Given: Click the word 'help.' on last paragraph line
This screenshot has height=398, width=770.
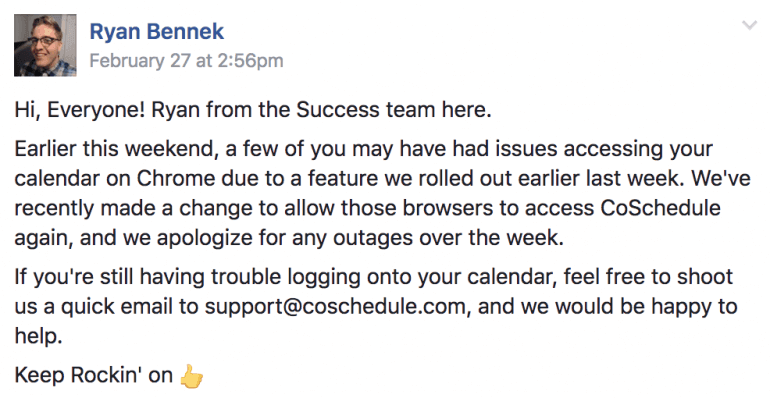Looking at the screenshot, I should (38, 336).
